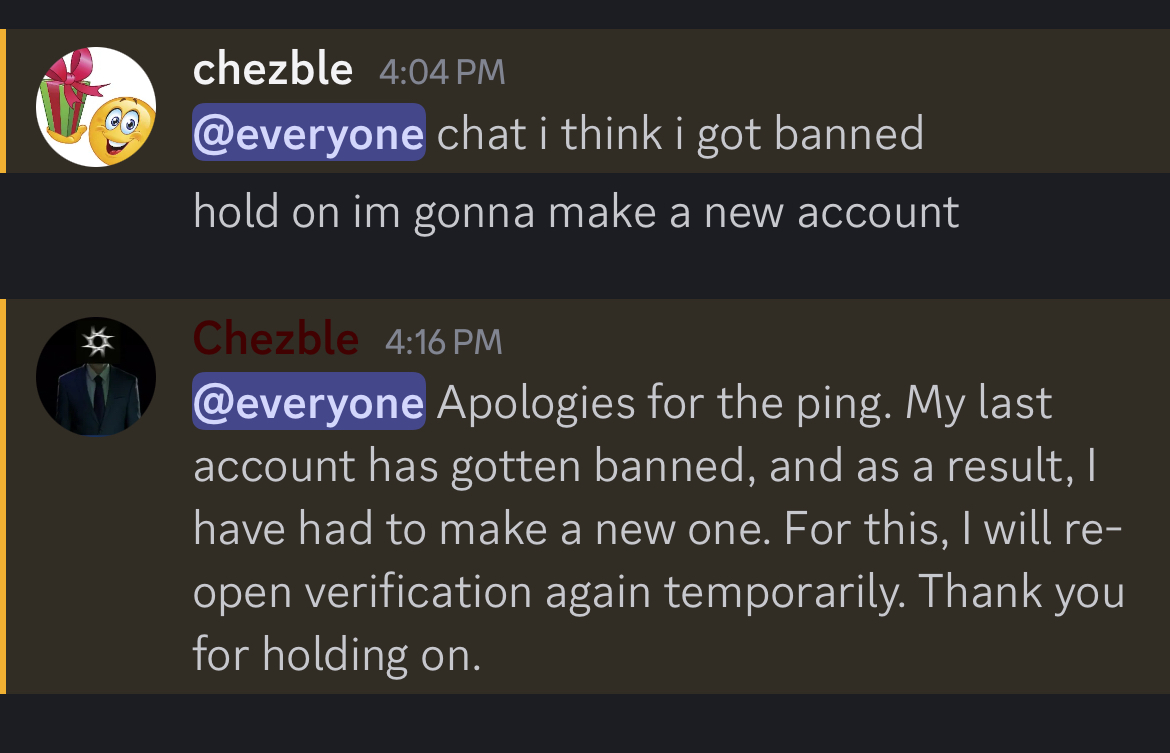The image size is (1170, 753).
Task: Click the 4:16 PM message timestamp
Action: (x=443, y=342)
